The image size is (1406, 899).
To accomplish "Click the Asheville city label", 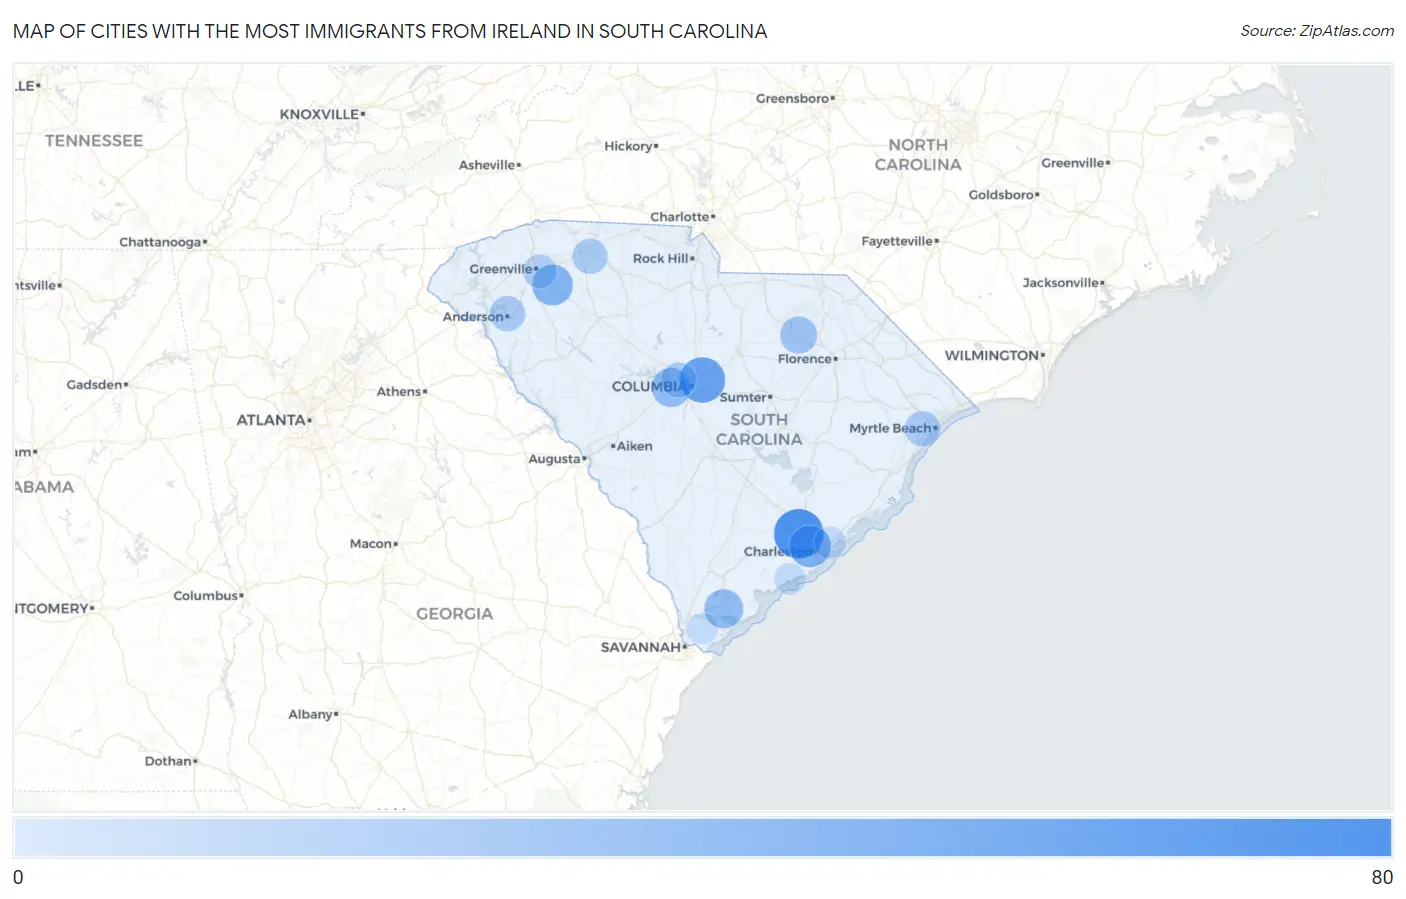I will click(x=489, y=165).
